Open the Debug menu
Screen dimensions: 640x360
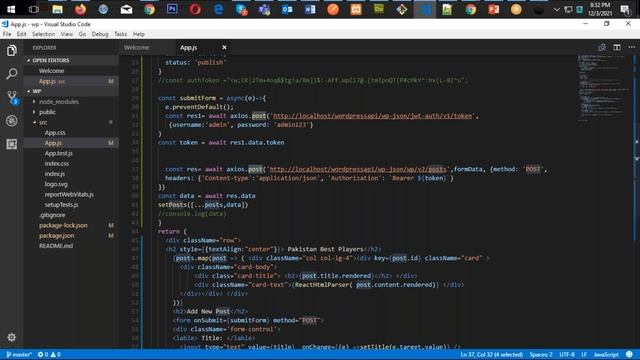click(100, 34)
